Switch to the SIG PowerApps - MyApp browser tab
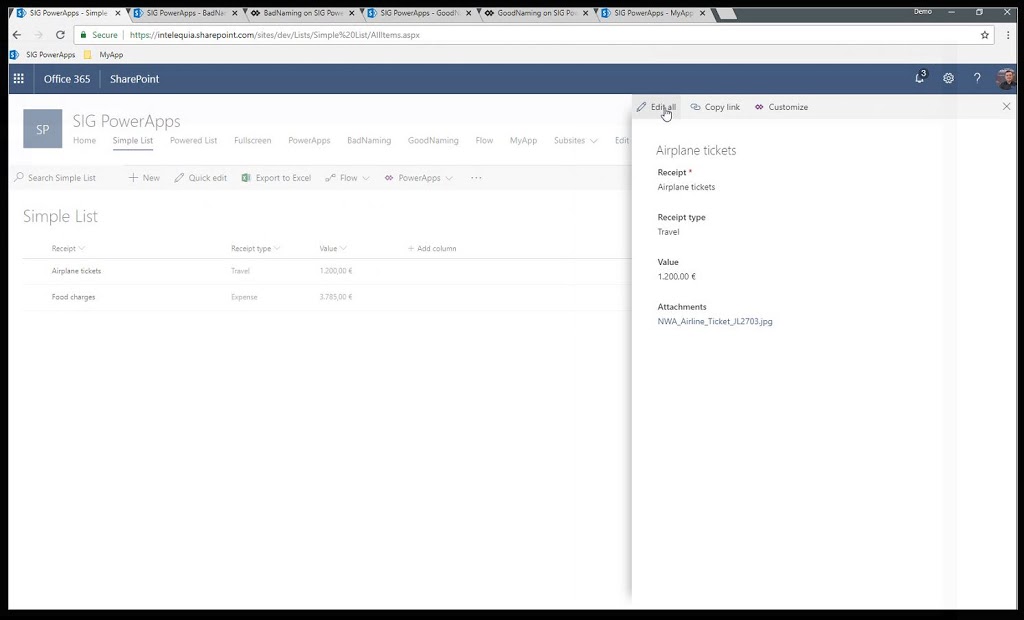Screen dimensions: 1024x620 point(653,13)
